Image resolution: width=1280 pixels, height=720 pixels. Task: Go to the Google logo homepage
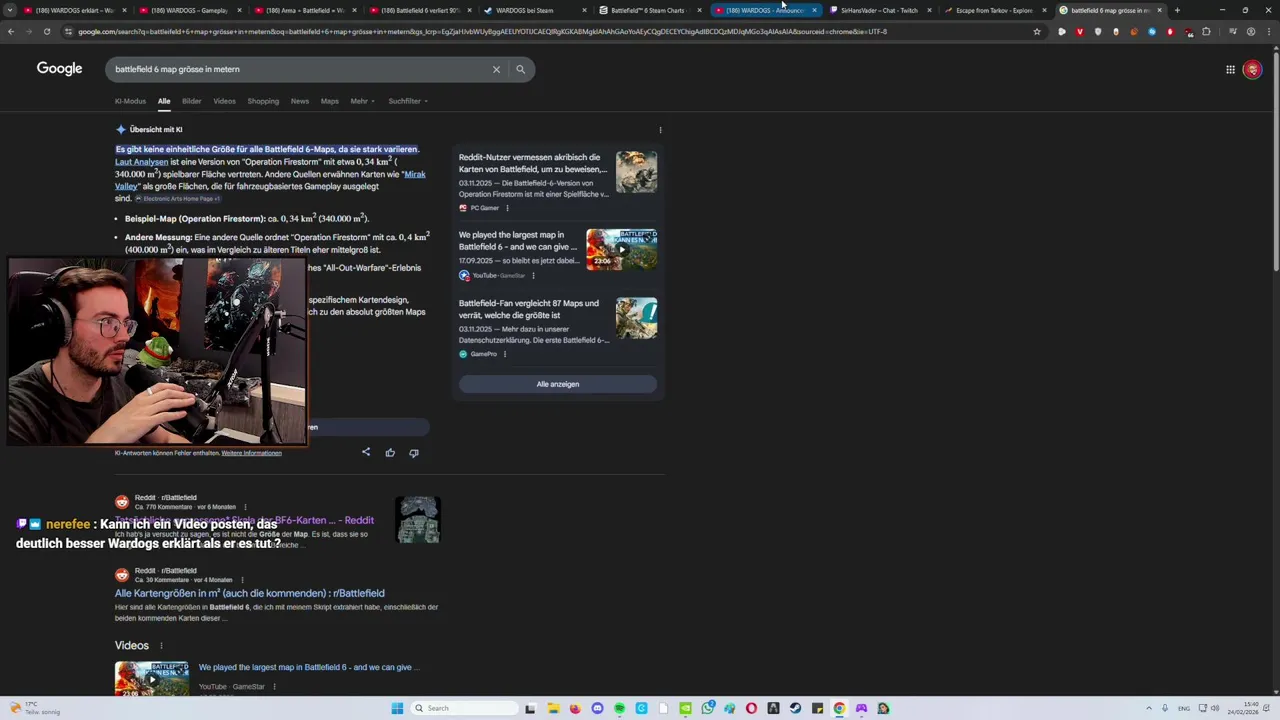point(59,68)
